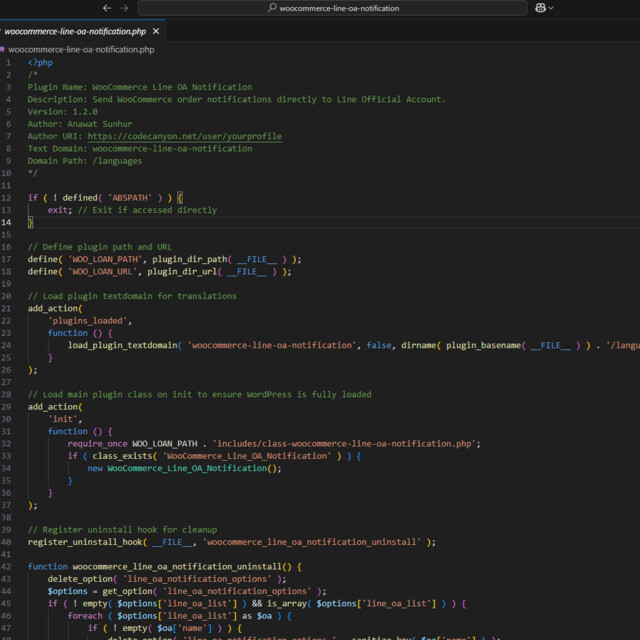Go forward using the right arrow

(x=124, y=8)
